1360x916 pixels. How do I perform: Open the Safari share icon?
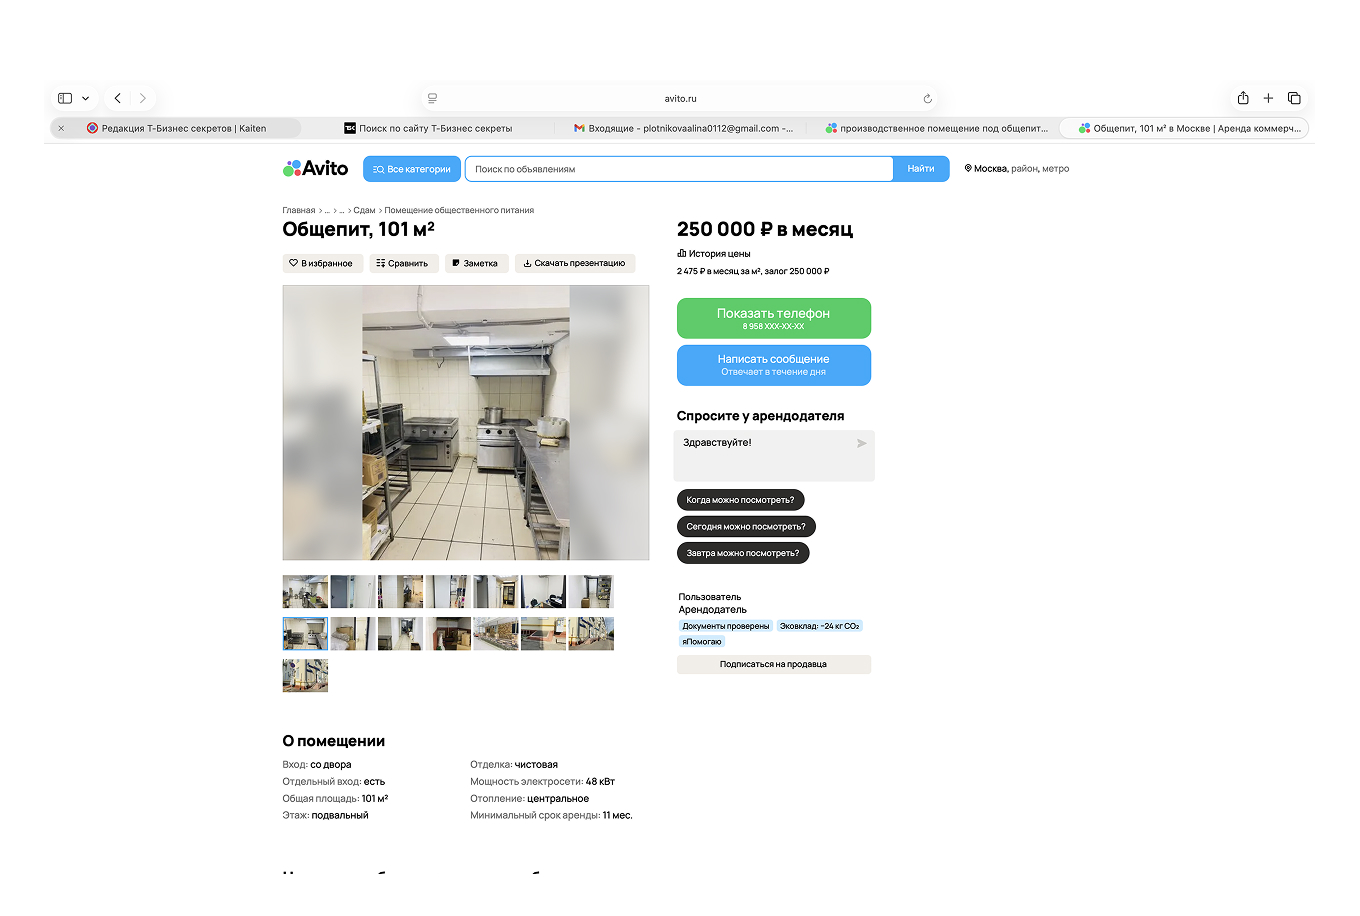(1243, 98)
